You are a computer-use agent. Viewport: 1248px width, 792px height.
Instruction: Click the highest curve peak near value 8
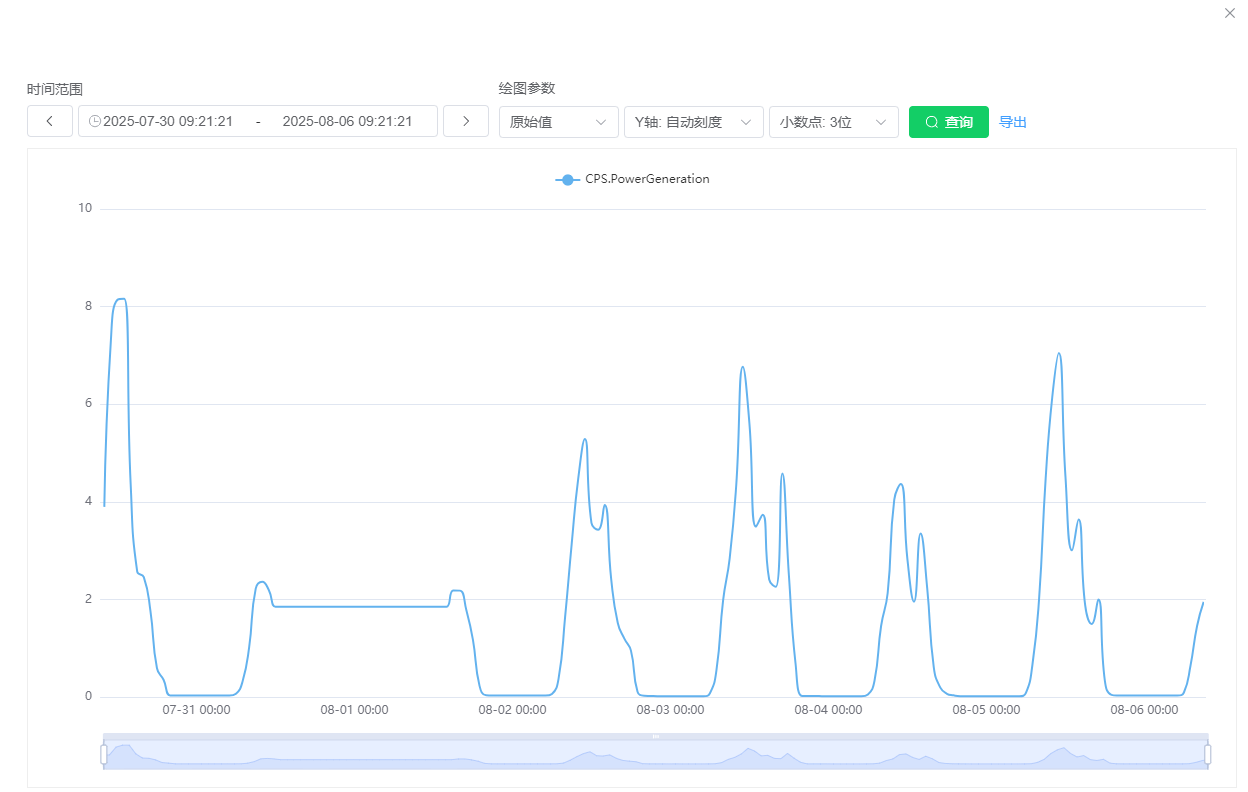coord(120,298)
